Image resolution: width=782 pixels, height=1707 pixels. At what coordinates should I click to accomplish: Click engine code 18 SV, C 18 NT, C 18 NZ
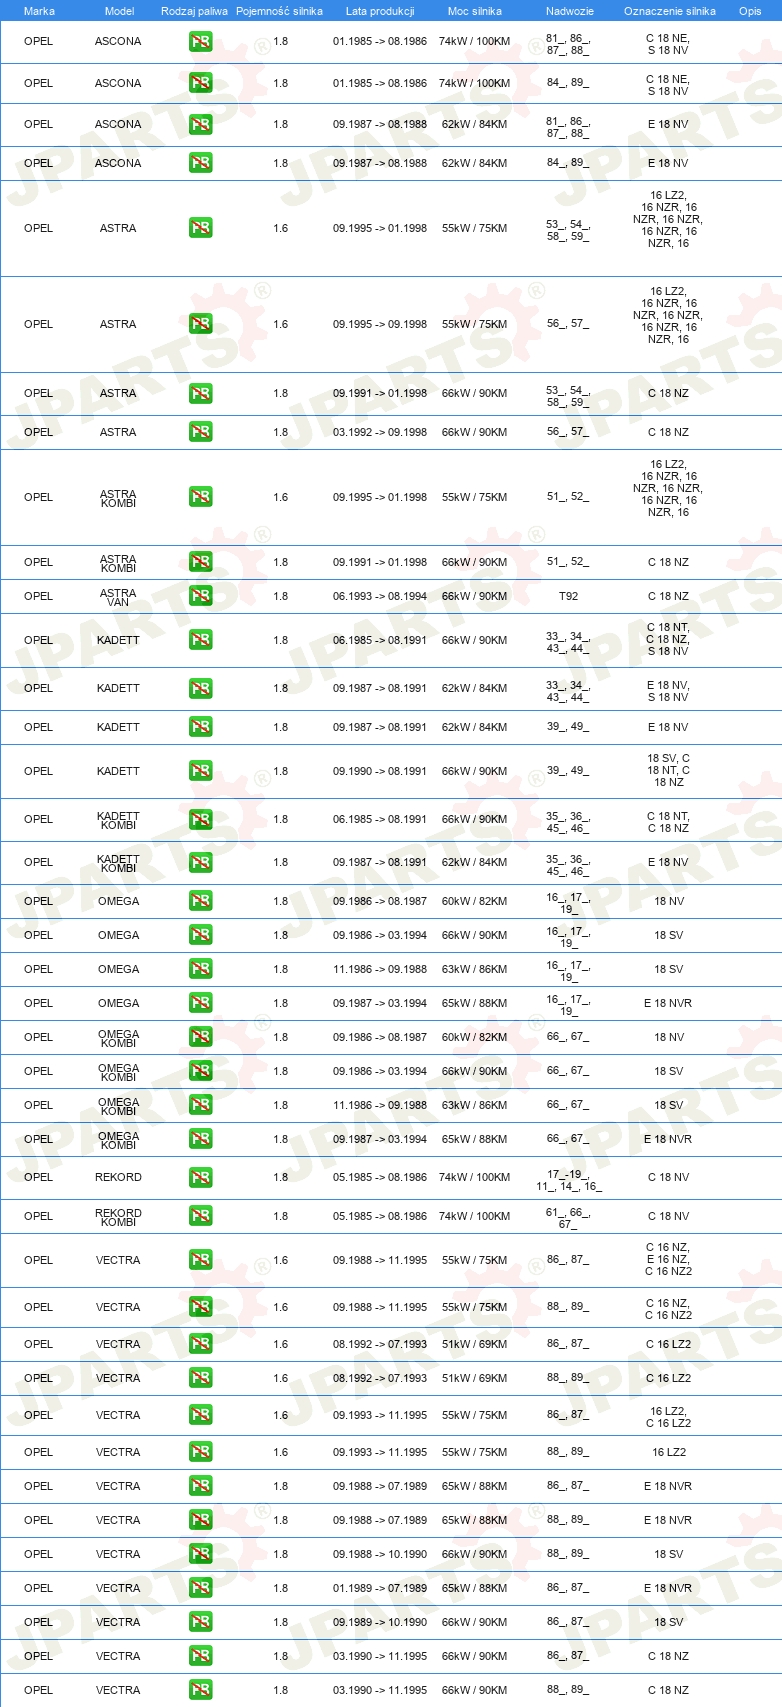(x=668, y=771)
